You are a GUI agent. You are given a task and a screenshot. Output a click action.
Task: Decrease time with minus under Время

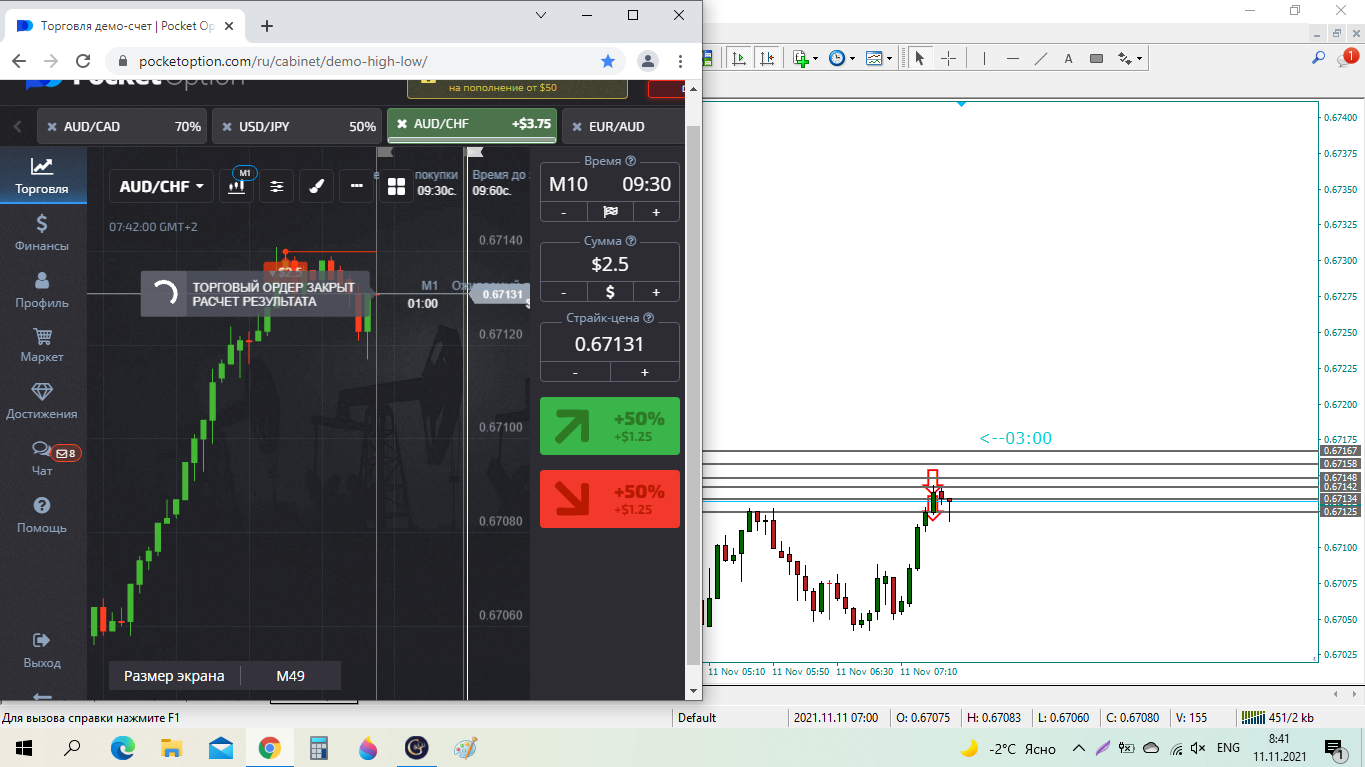(564, 212)
